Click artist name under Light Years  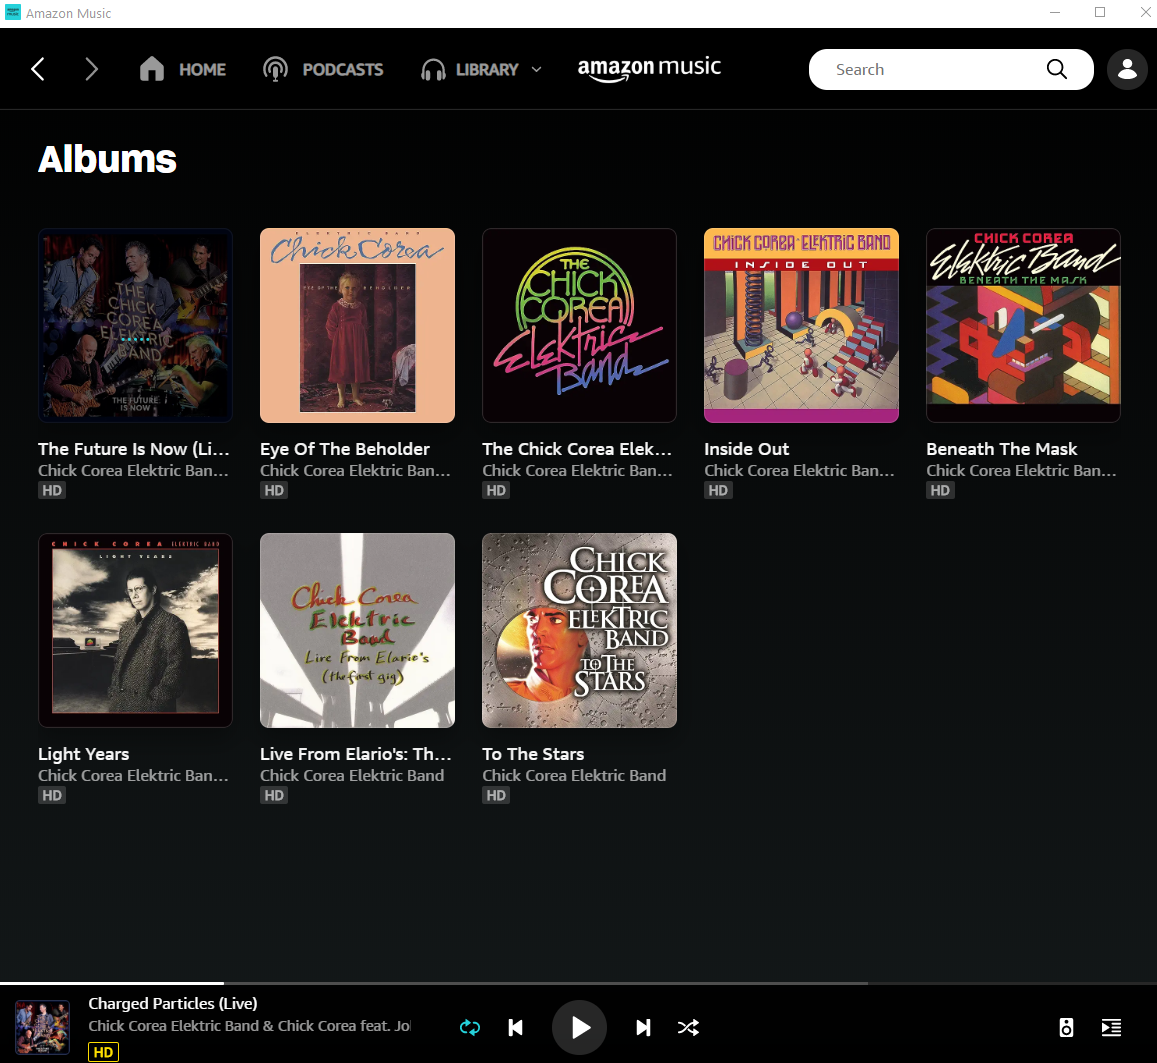point(134,775)
